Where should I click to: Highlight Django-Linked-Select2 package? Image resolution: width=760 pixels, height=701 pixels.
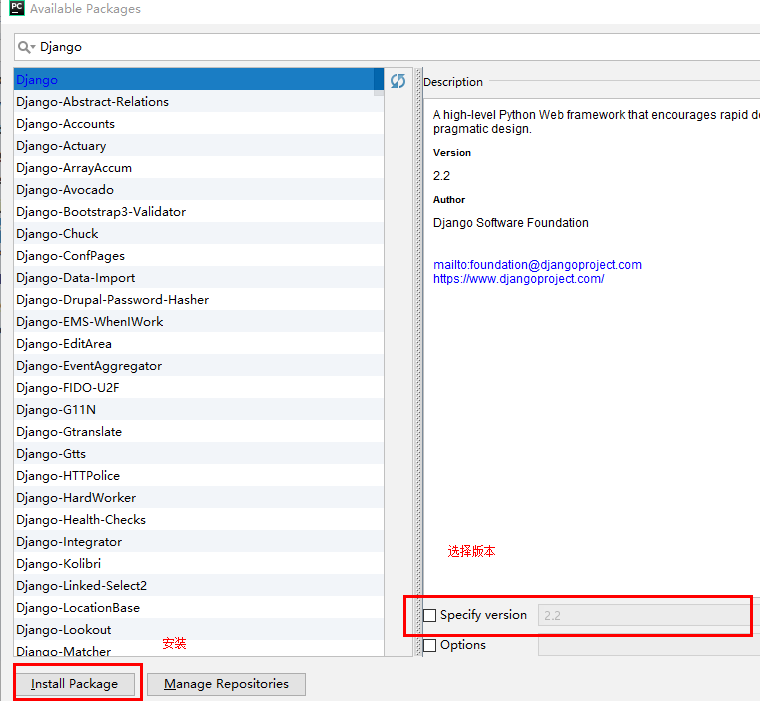coord(82,586)
